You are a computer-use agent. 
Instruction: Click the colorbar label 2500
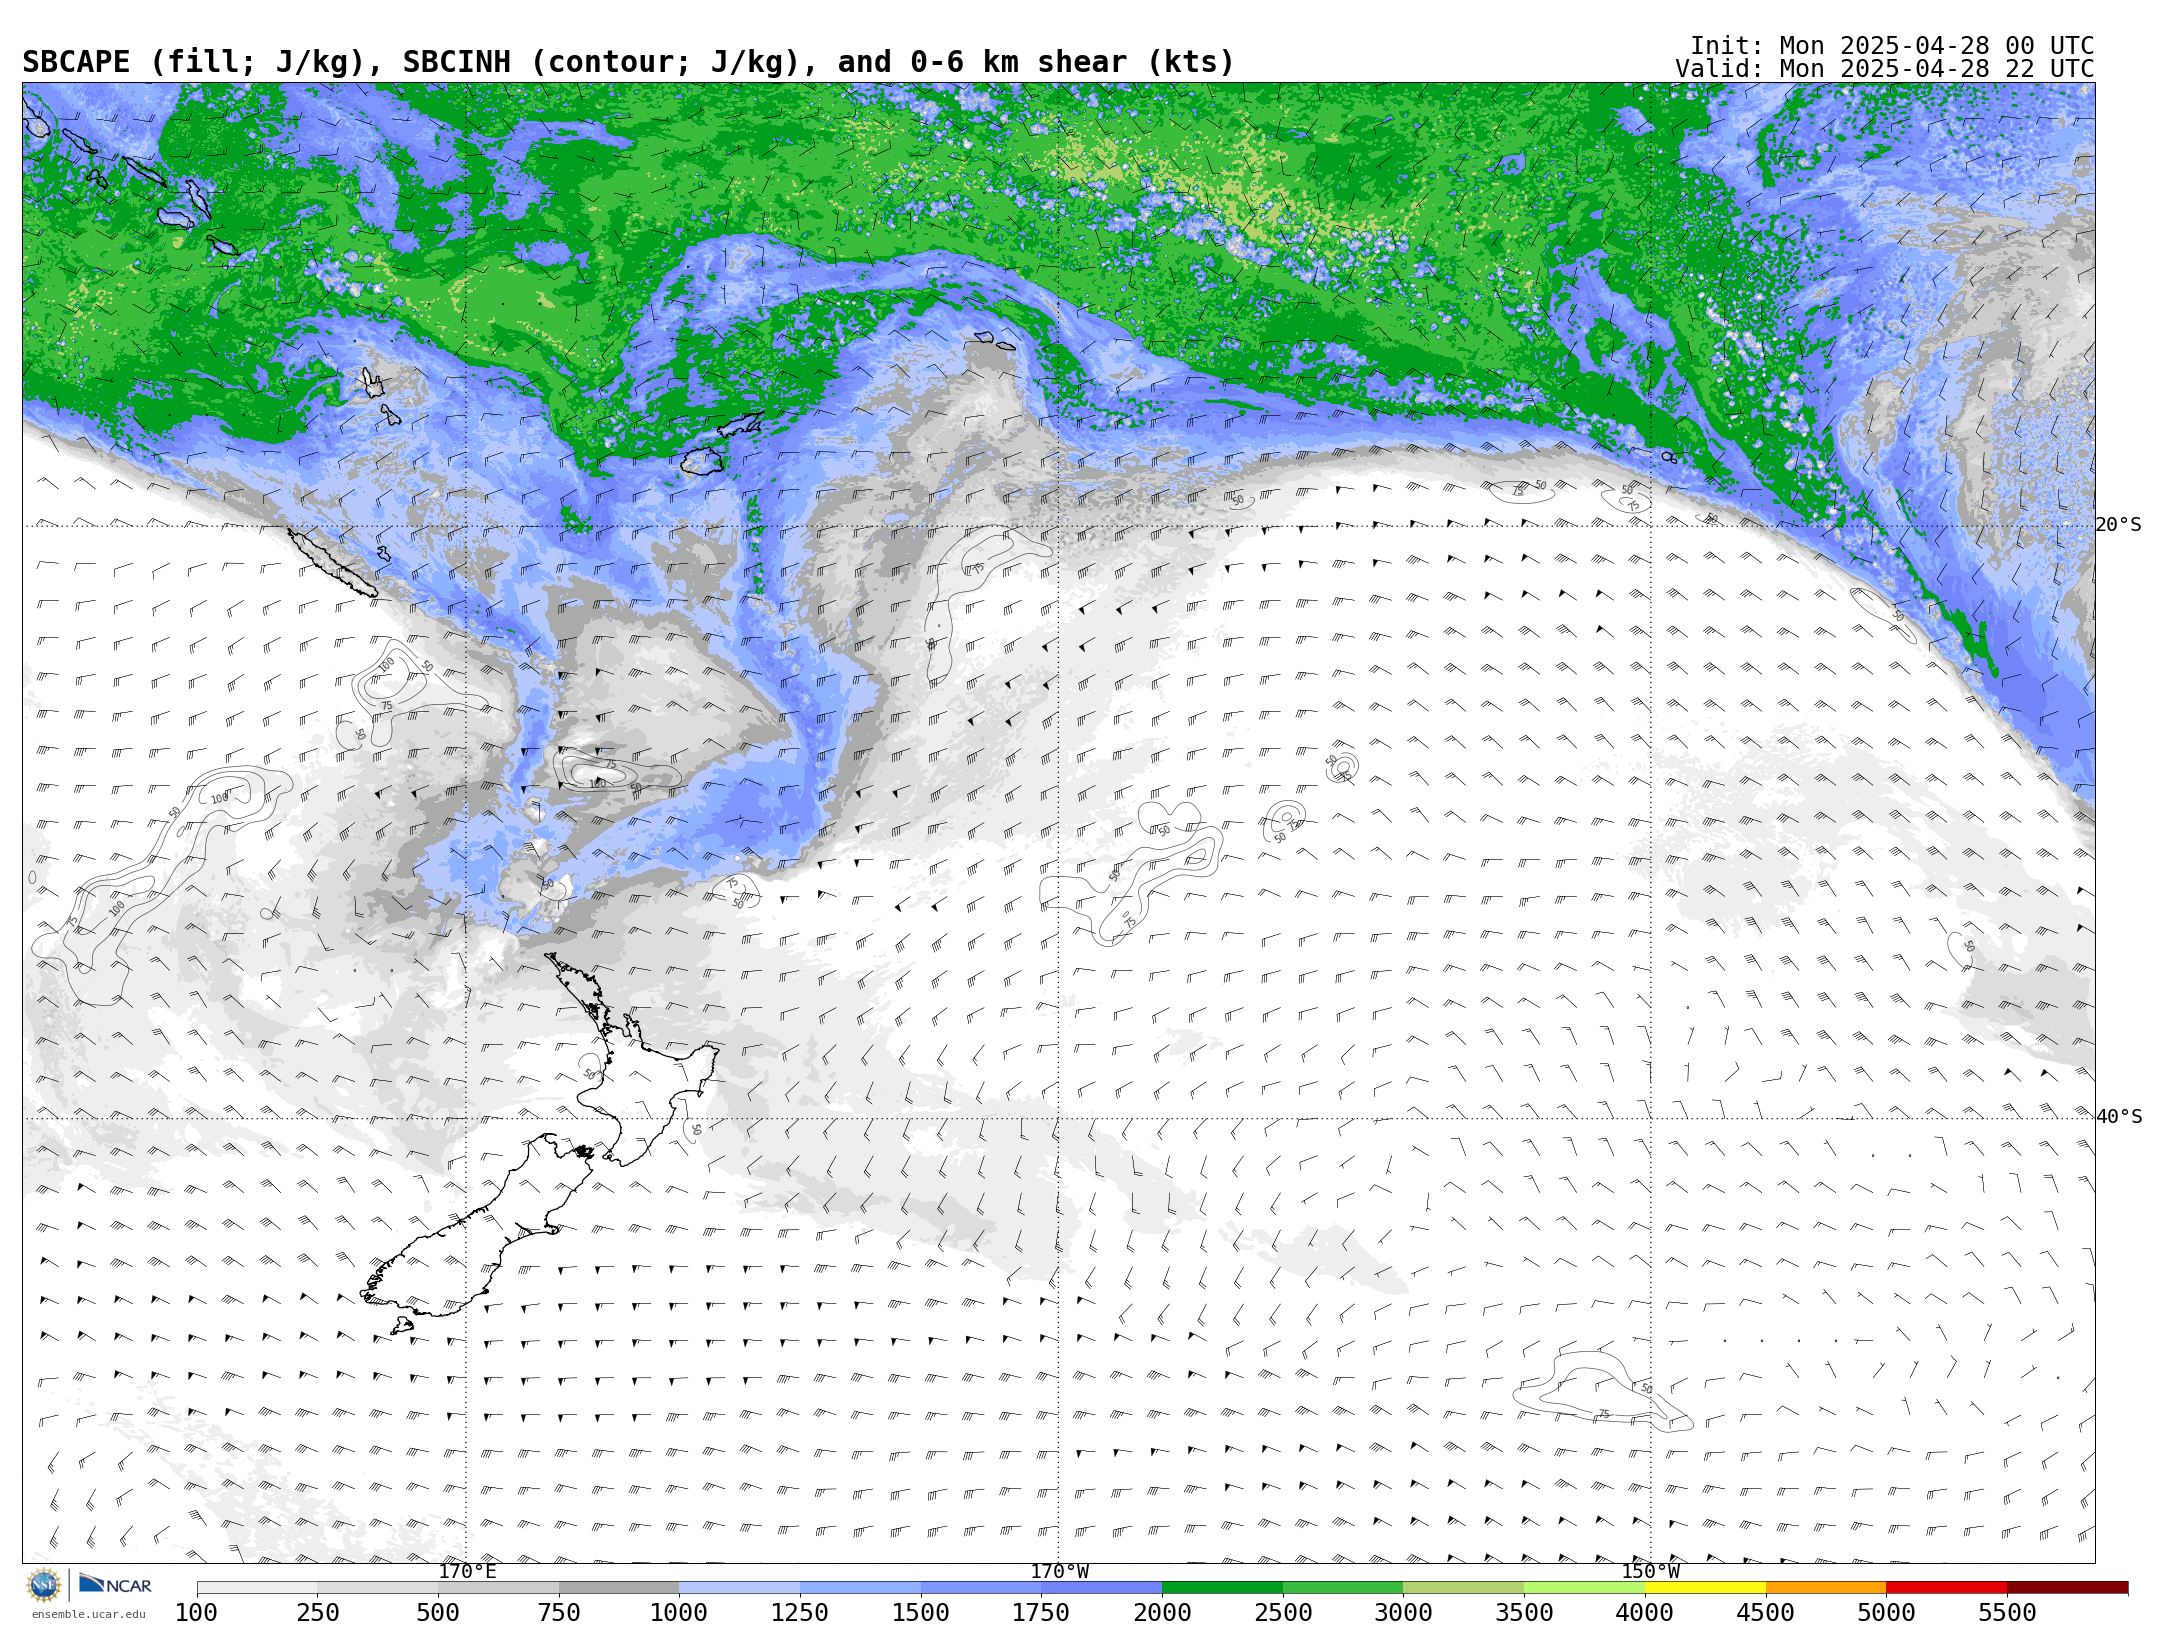click(x=1283, y=1612)
